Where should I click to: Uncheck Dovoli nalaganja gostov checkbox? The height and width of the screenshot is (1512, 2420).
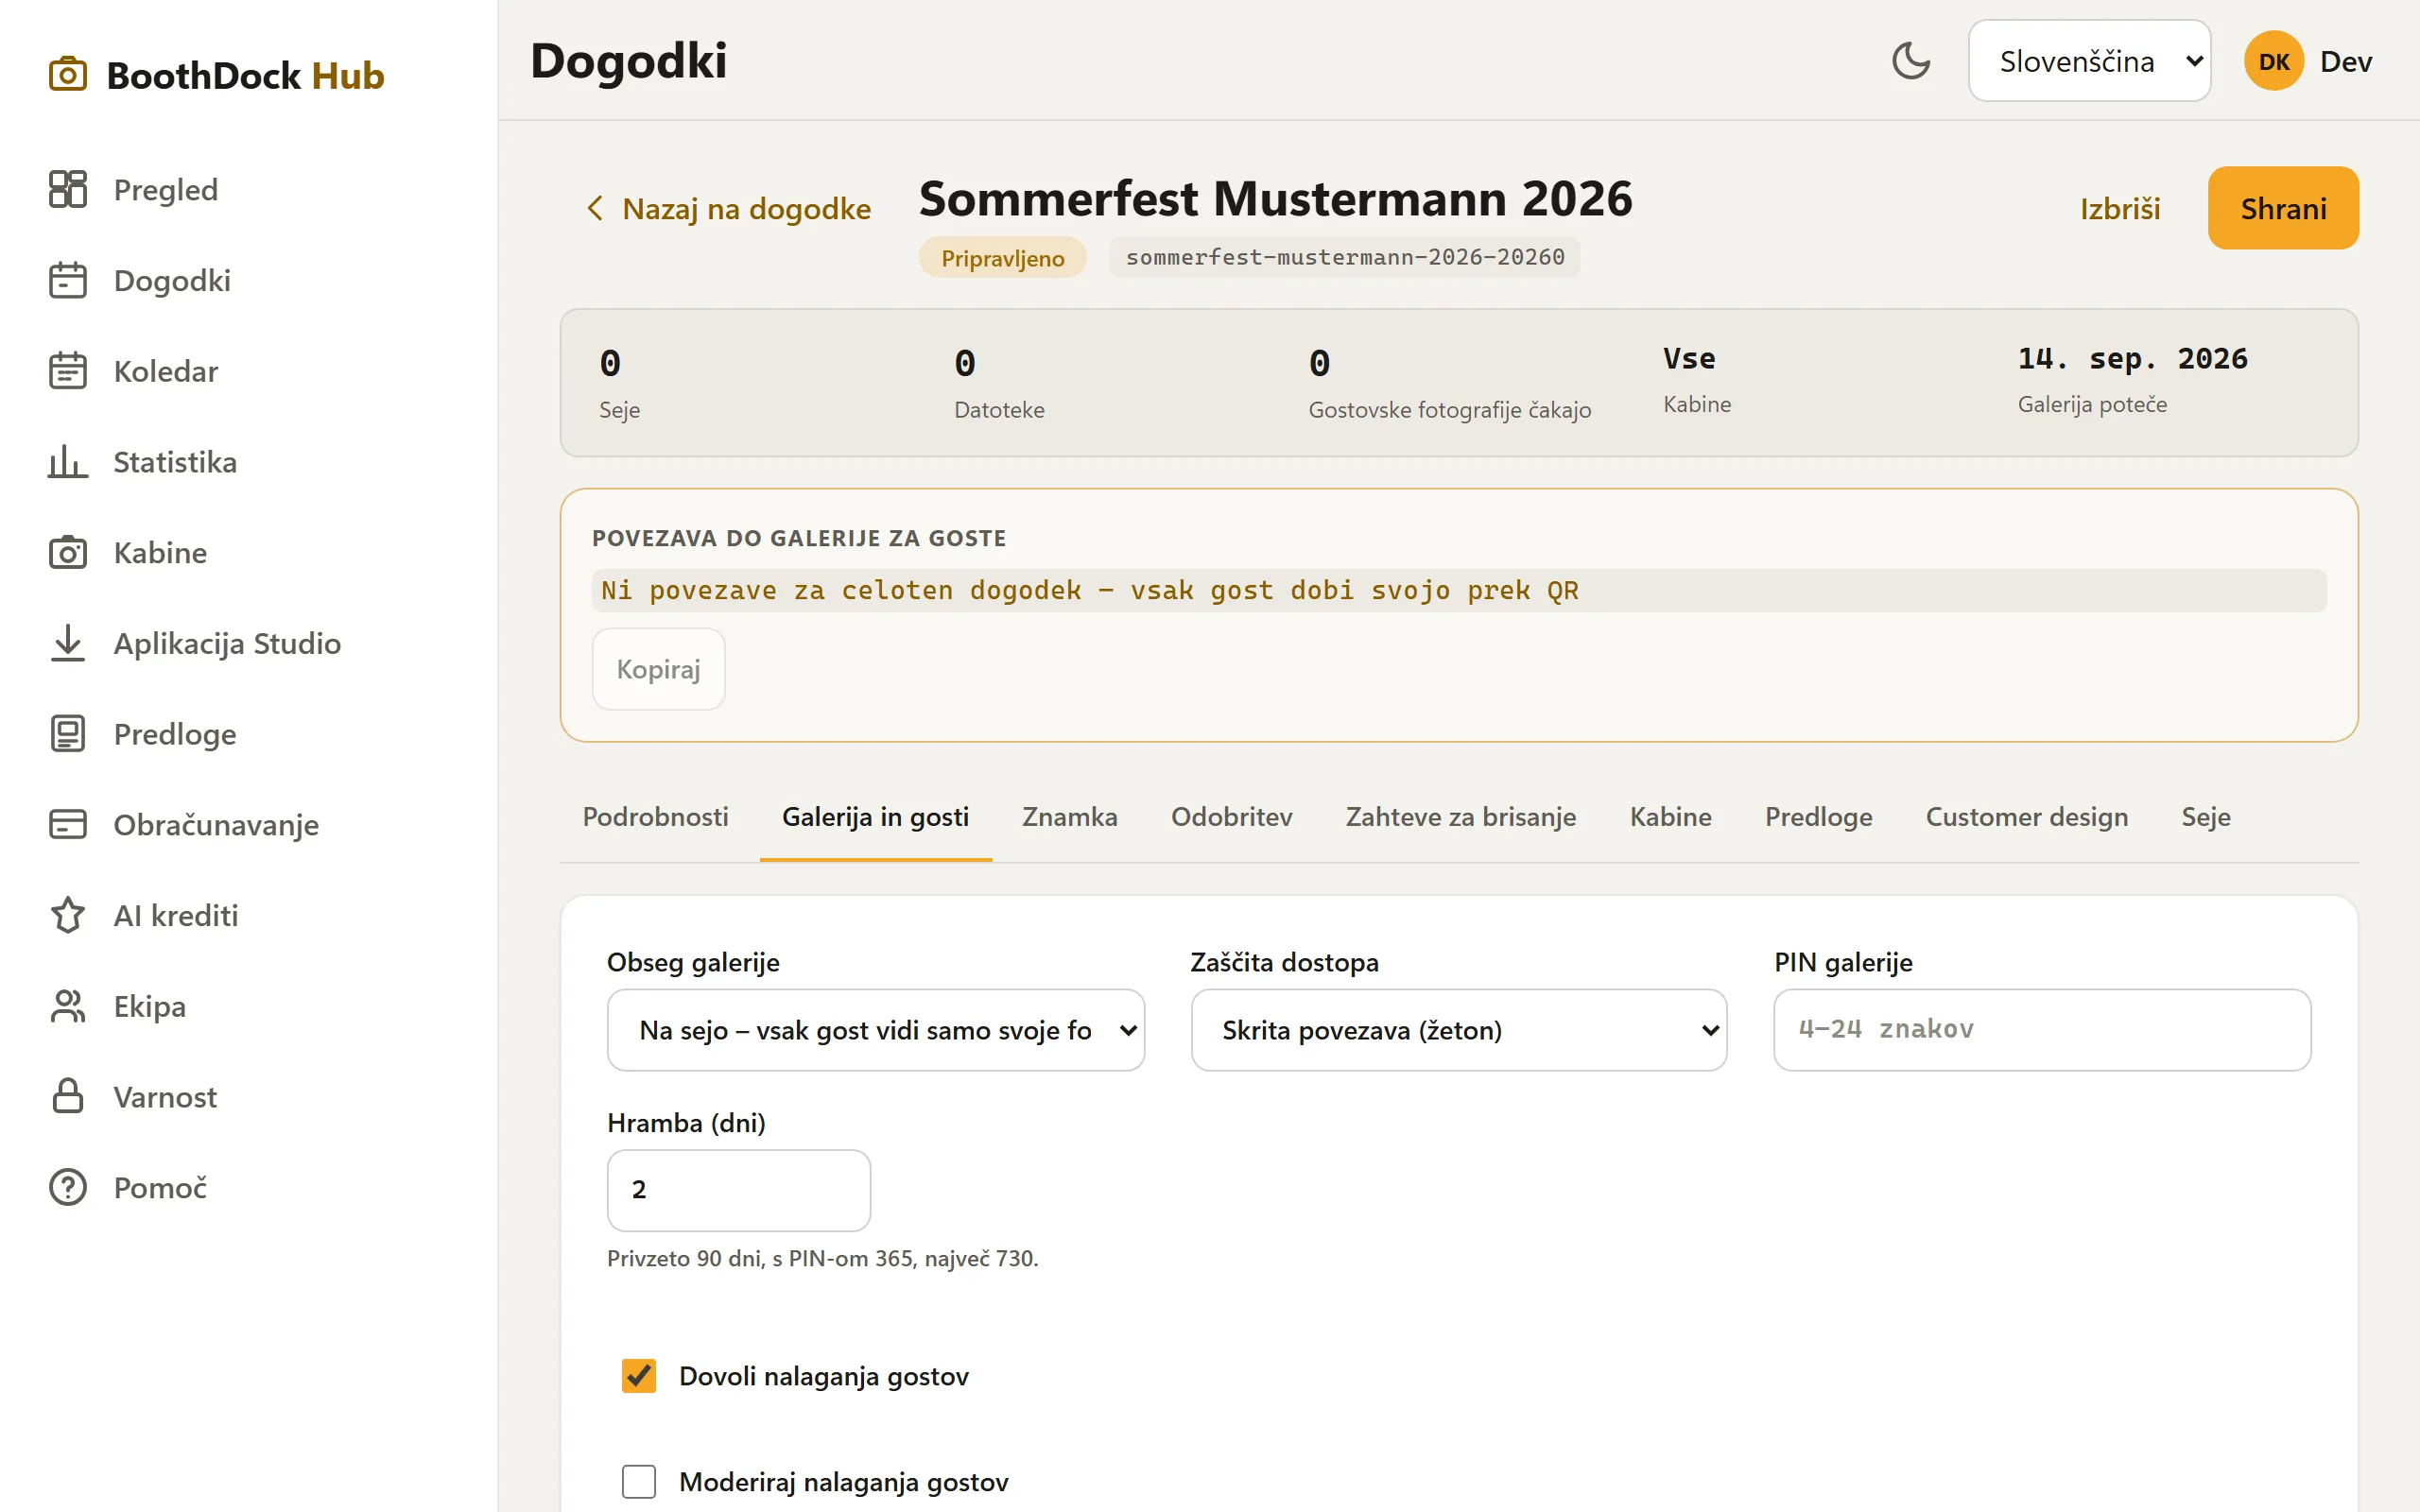coord(639,1376)
